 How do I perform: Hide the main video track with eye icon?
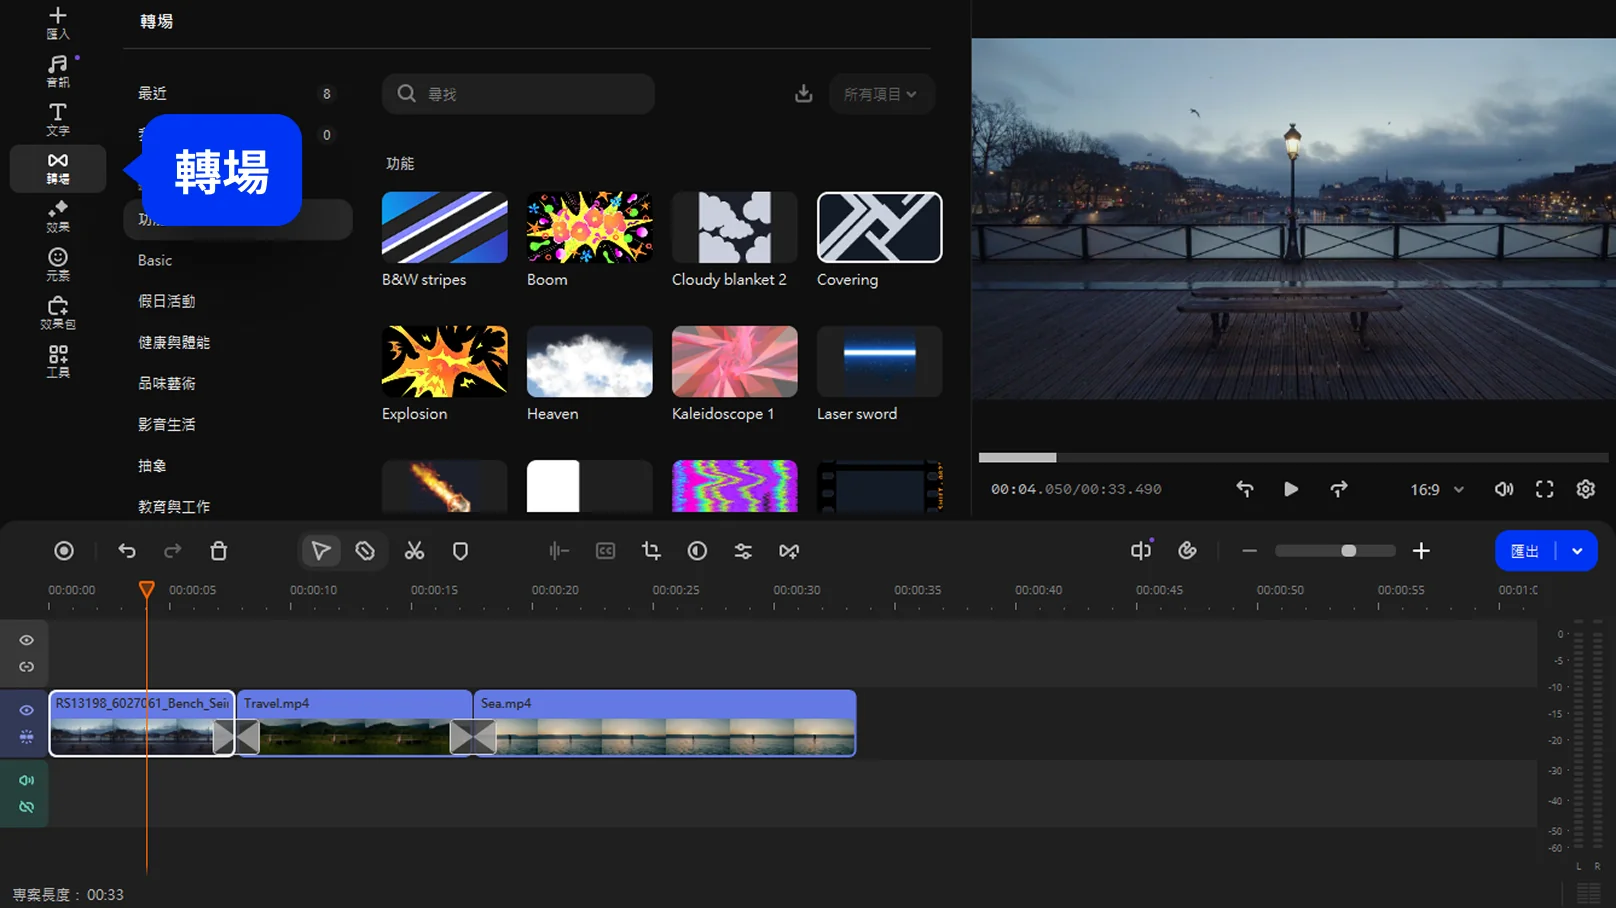tap(27, 710)
